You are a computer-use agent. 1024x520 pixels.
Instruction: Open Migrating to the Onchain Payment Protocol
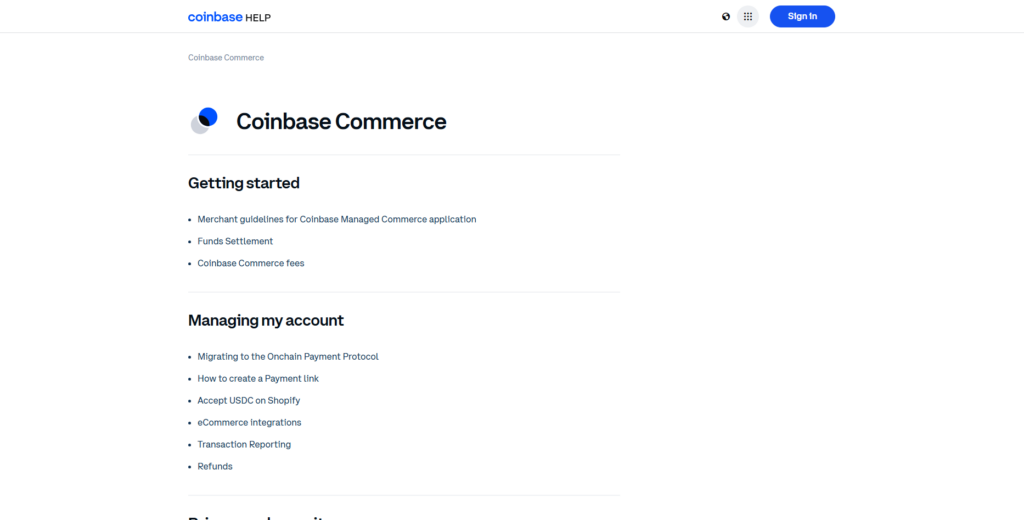point(288,357)
